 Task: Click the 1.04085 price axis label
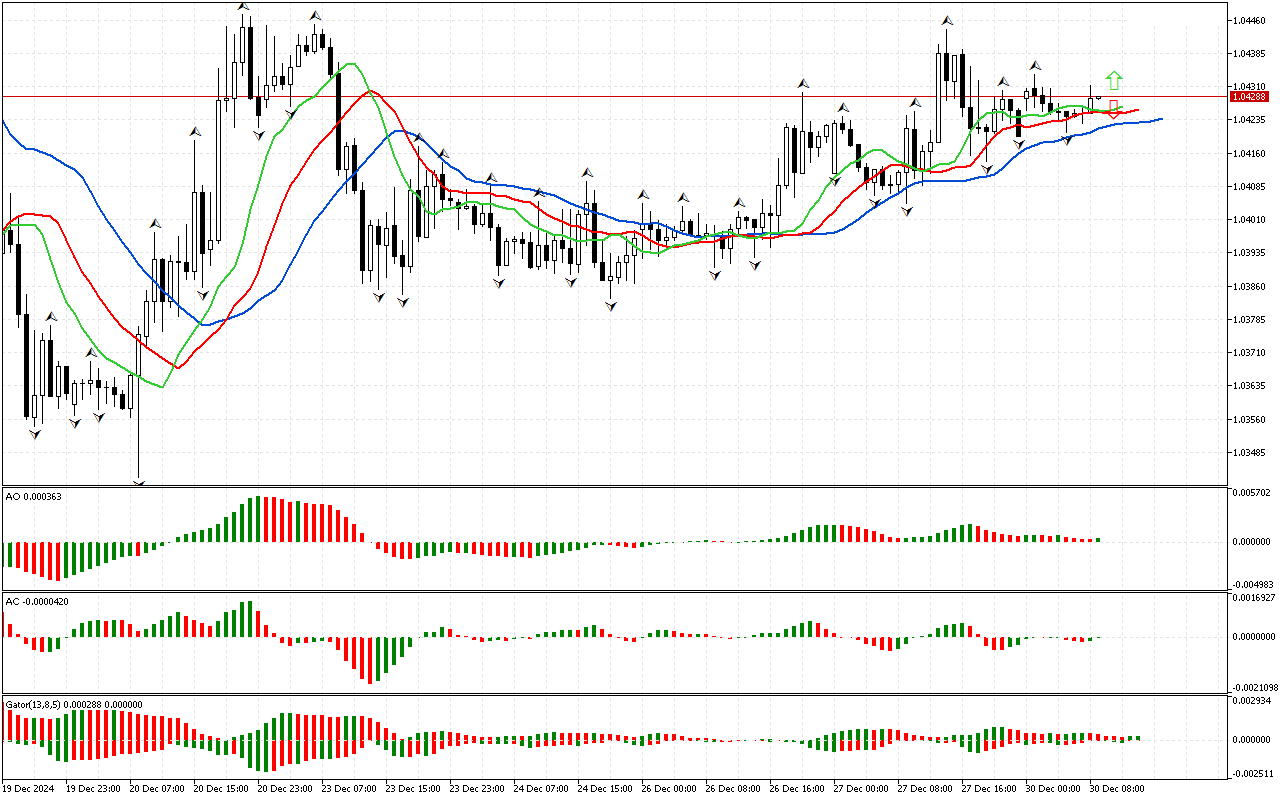point(1251,186)
